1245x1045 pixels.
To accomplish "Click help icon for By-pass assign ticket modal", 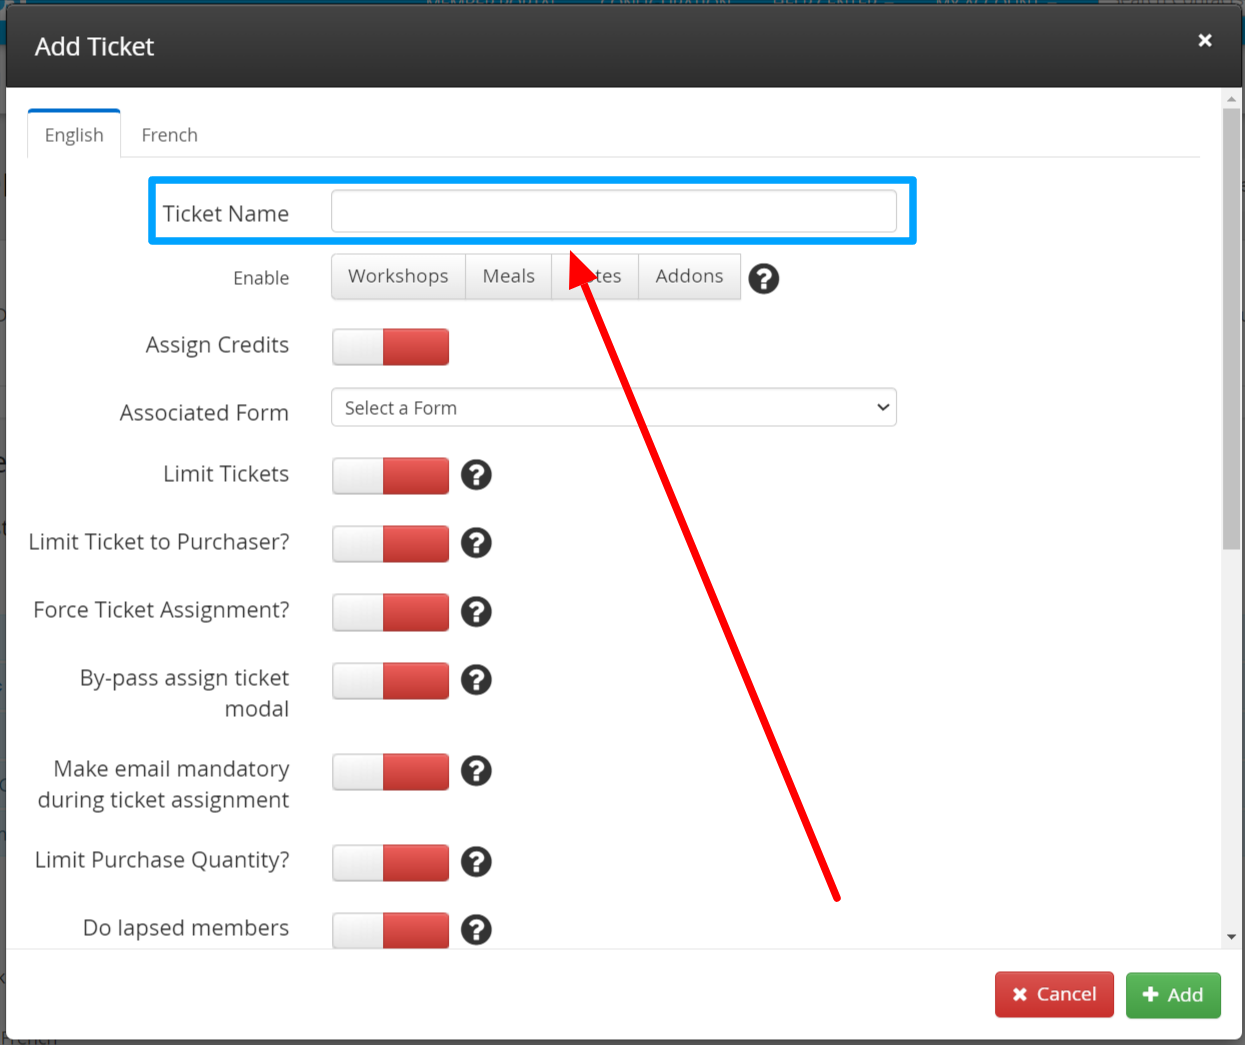I will click(x=476, y=680).
